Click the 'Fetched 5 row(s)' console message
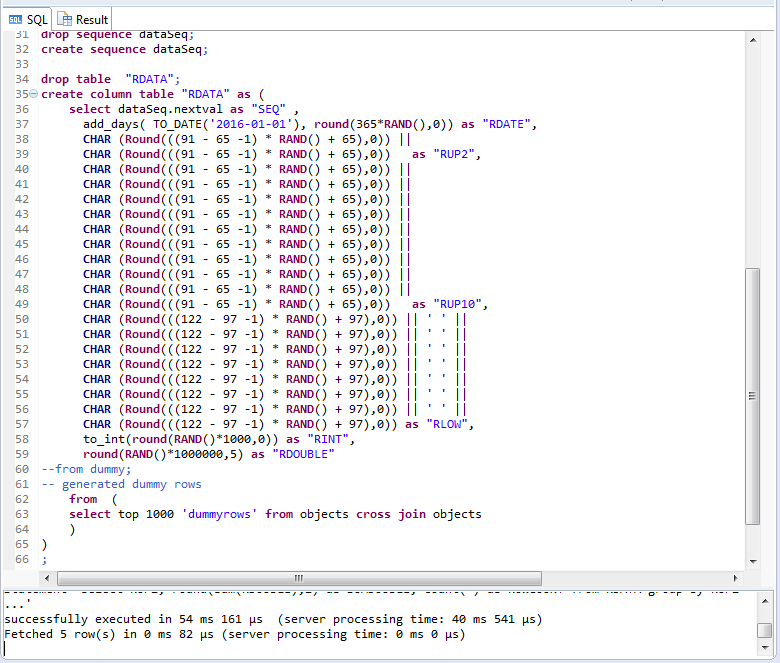This screenshot has height=663, width=780. pos(234,634)
